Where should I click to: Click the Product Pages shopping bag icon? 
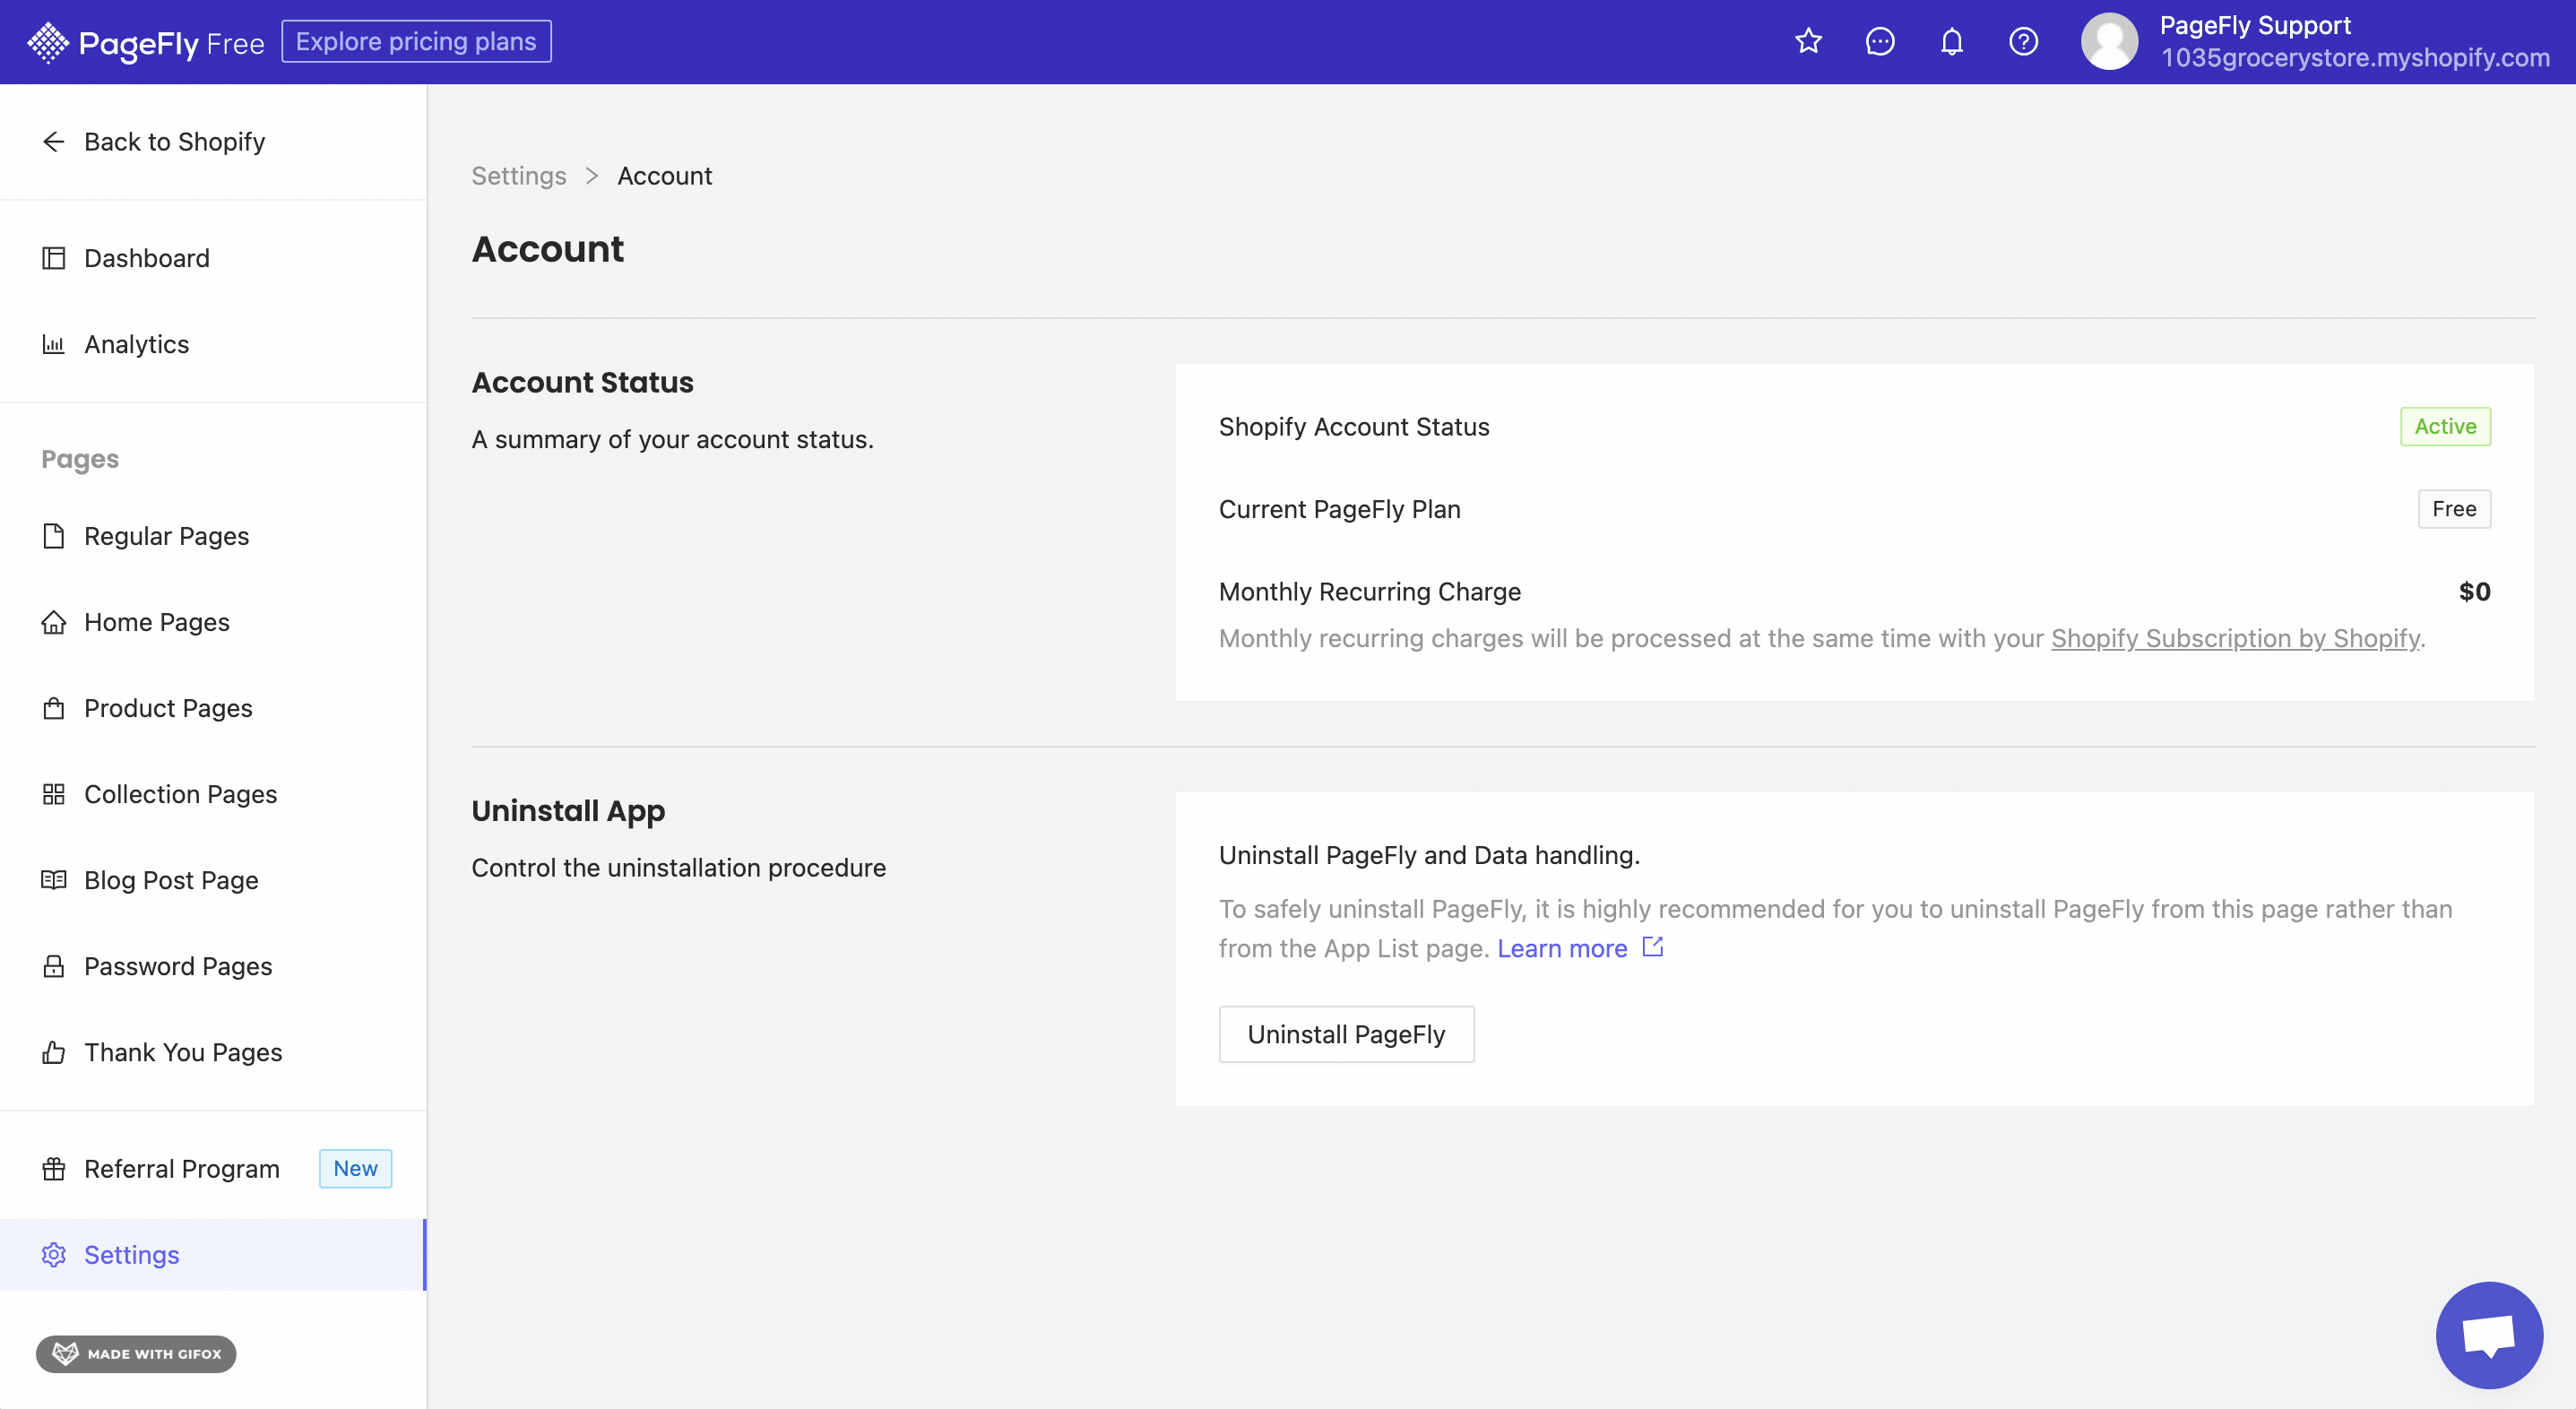[x=54, y=708]
